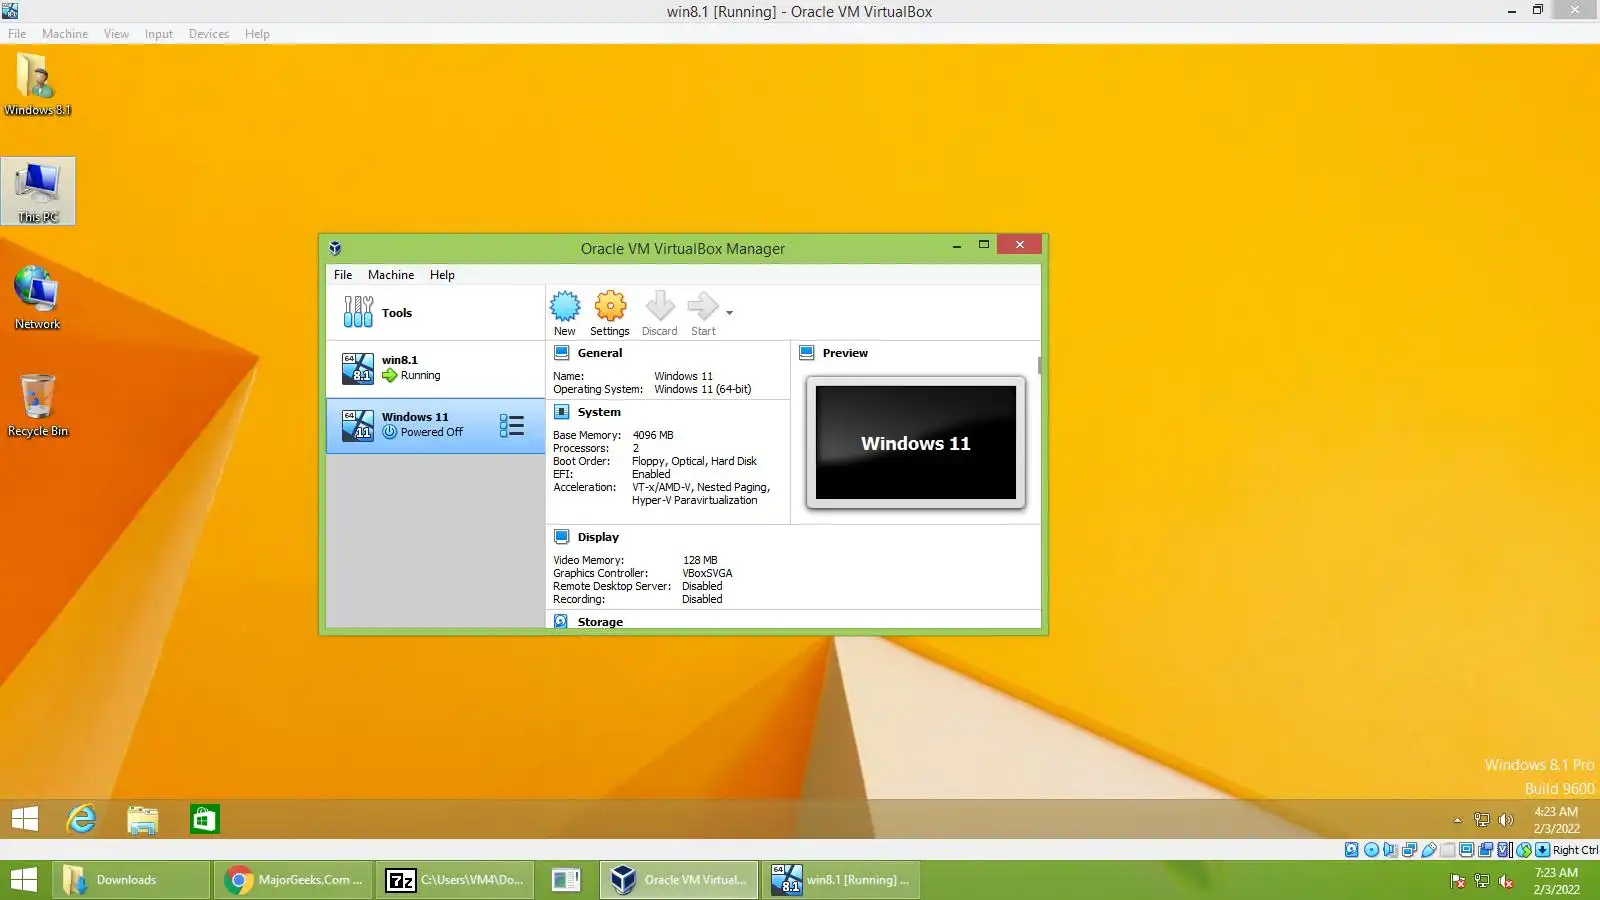The height and width of the screenshot is (900, 1600).
Task: Click the shared folders status icon
Action: [x=1448, y=850]
